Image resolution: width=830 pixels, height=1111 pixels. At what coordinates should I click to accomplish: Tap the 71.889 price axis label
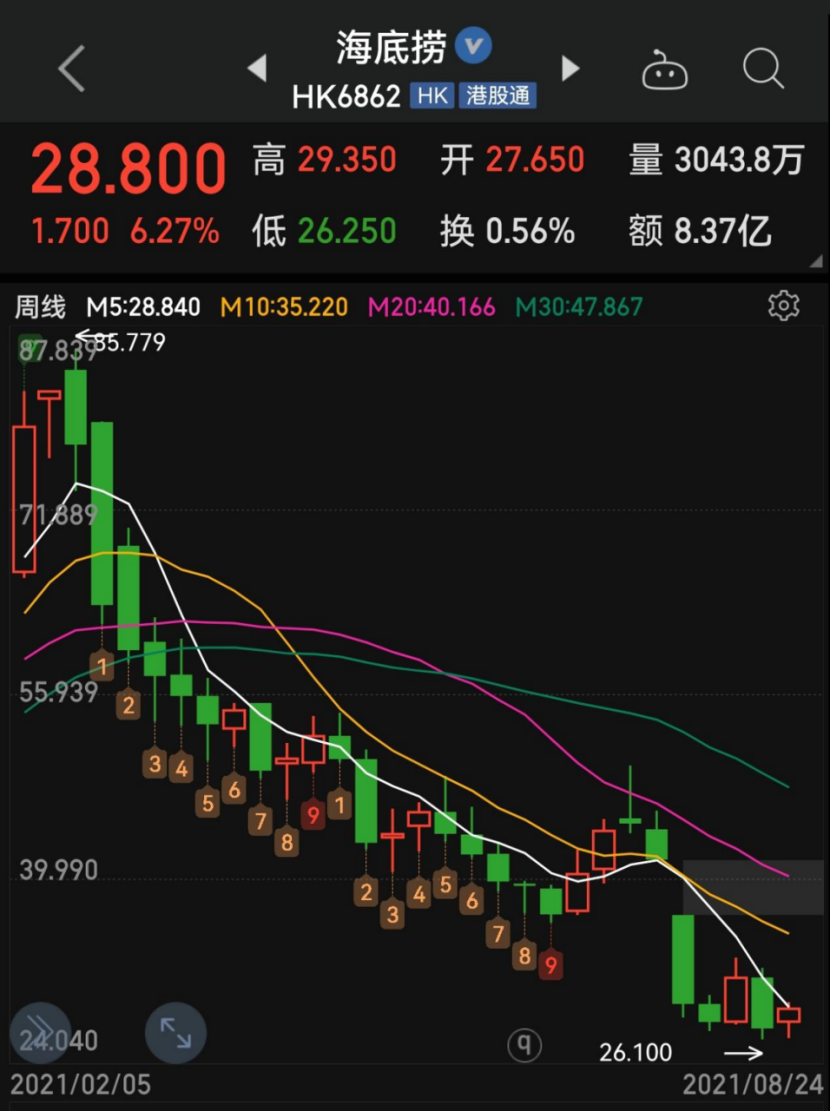pos(58,514)
